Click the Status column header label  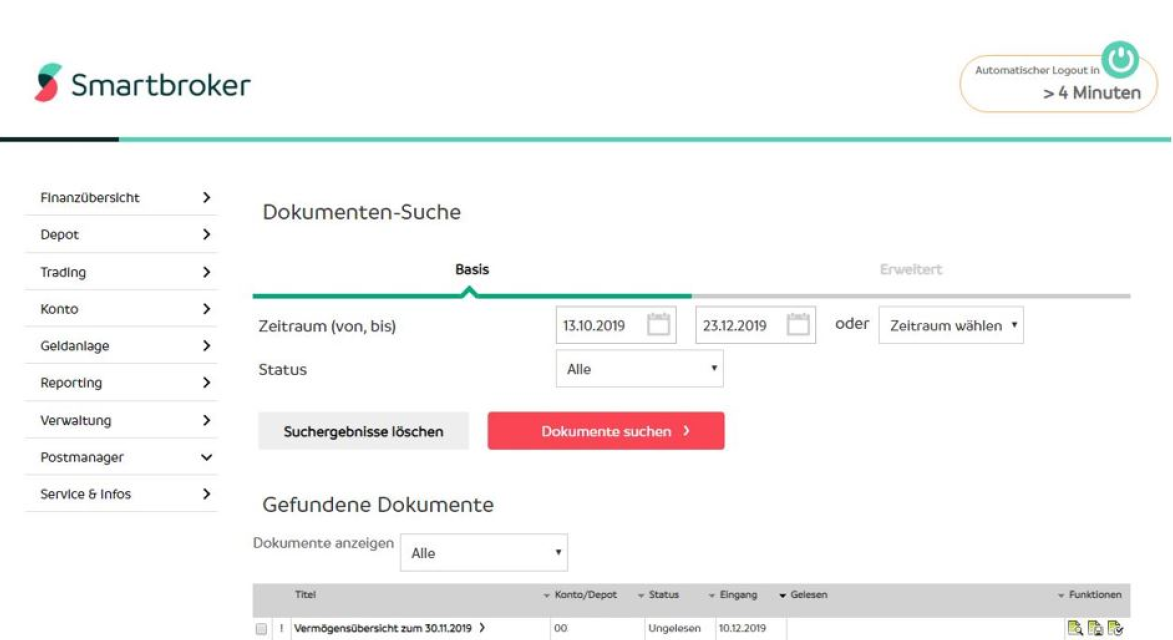click(x=664, y=595)
